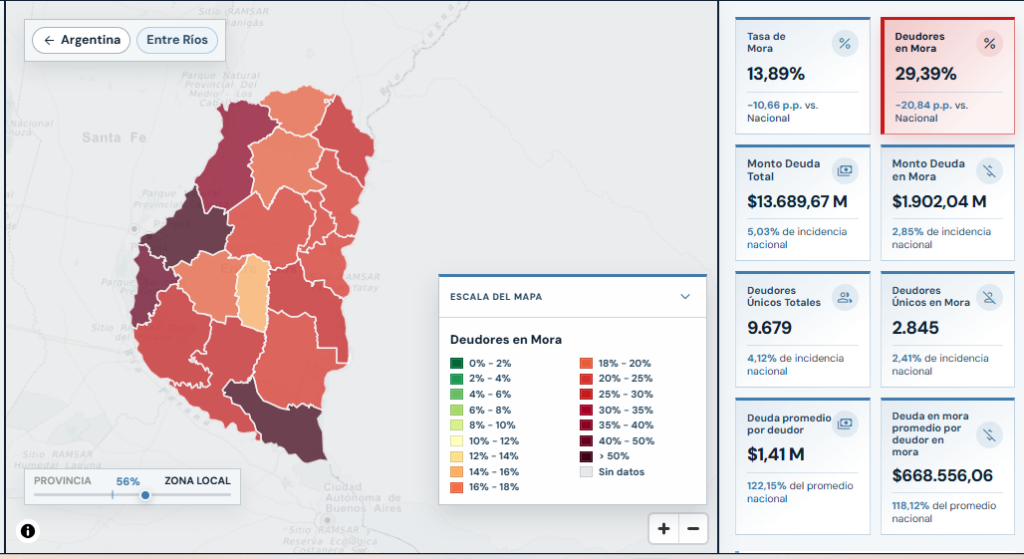Click the percent icon on the Deudores en Mora card
Image resolution: width=1024 pixels, height=559 pixels.
[990, 44]
